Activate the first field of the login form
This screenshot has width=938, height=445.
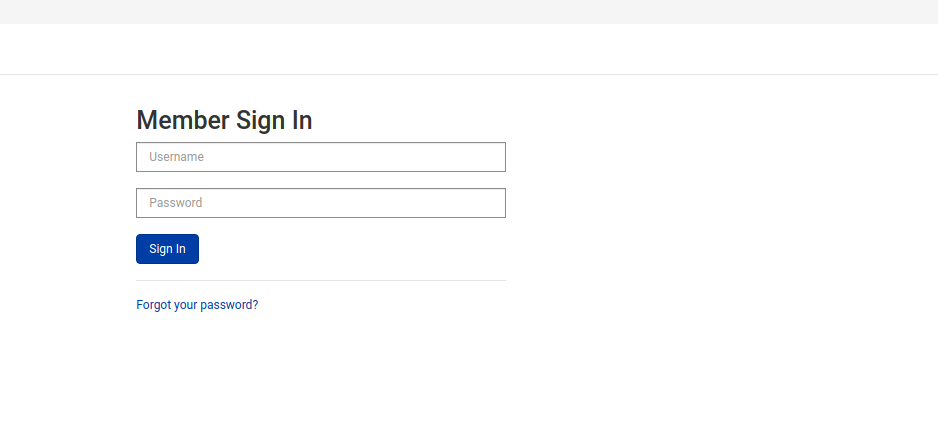pyautogui.click(x=320, y=157)
